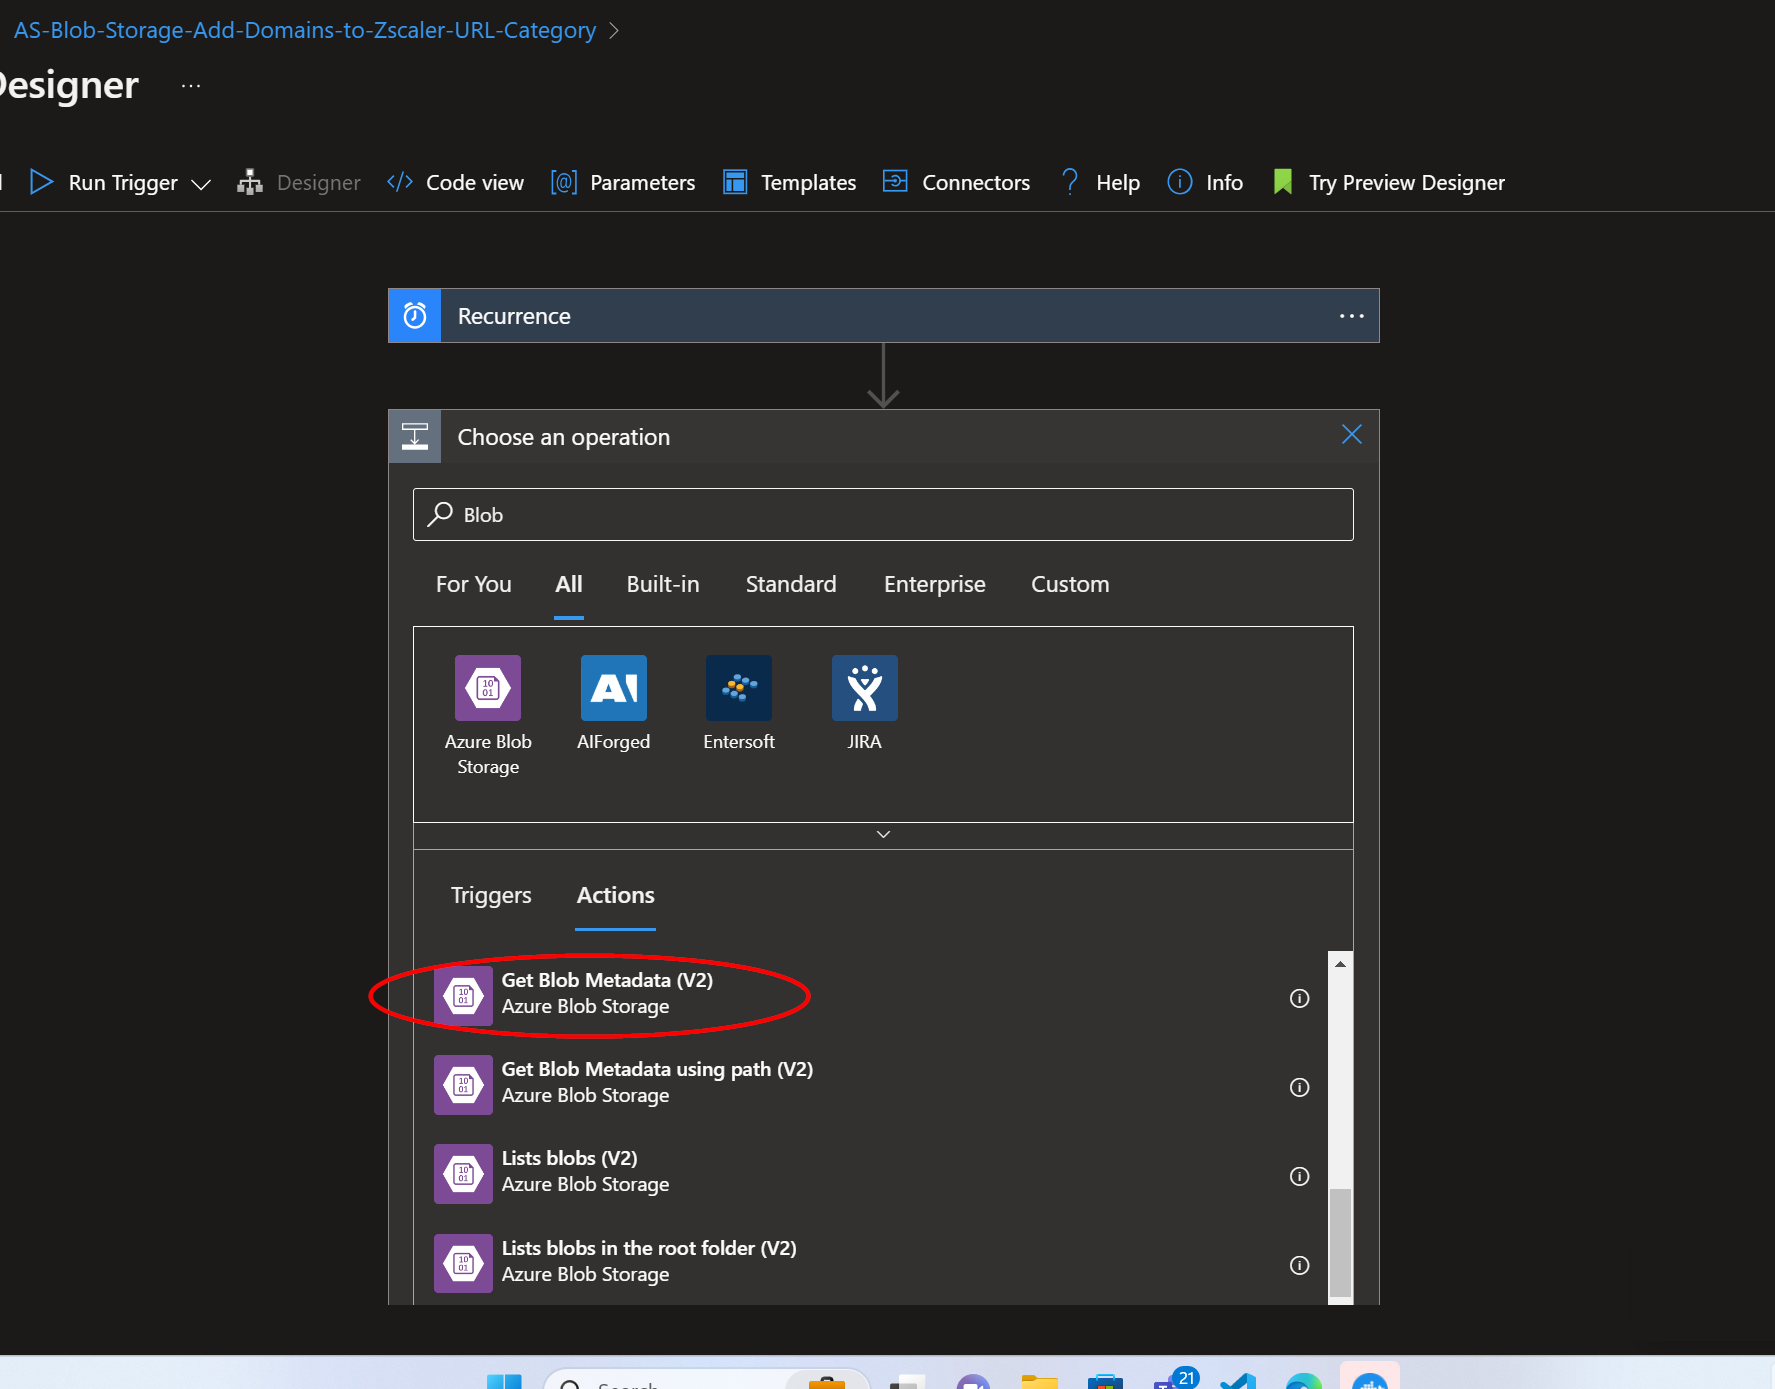
Task: Switch to the For You tab
Action: [474, 584]
